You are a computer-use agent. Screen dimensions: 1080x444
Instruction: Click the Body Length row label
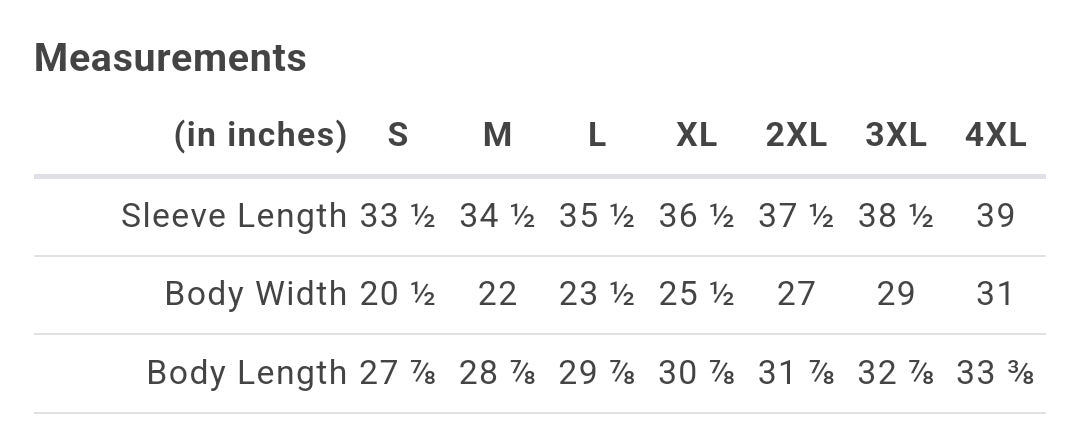(x=247, y=373)
